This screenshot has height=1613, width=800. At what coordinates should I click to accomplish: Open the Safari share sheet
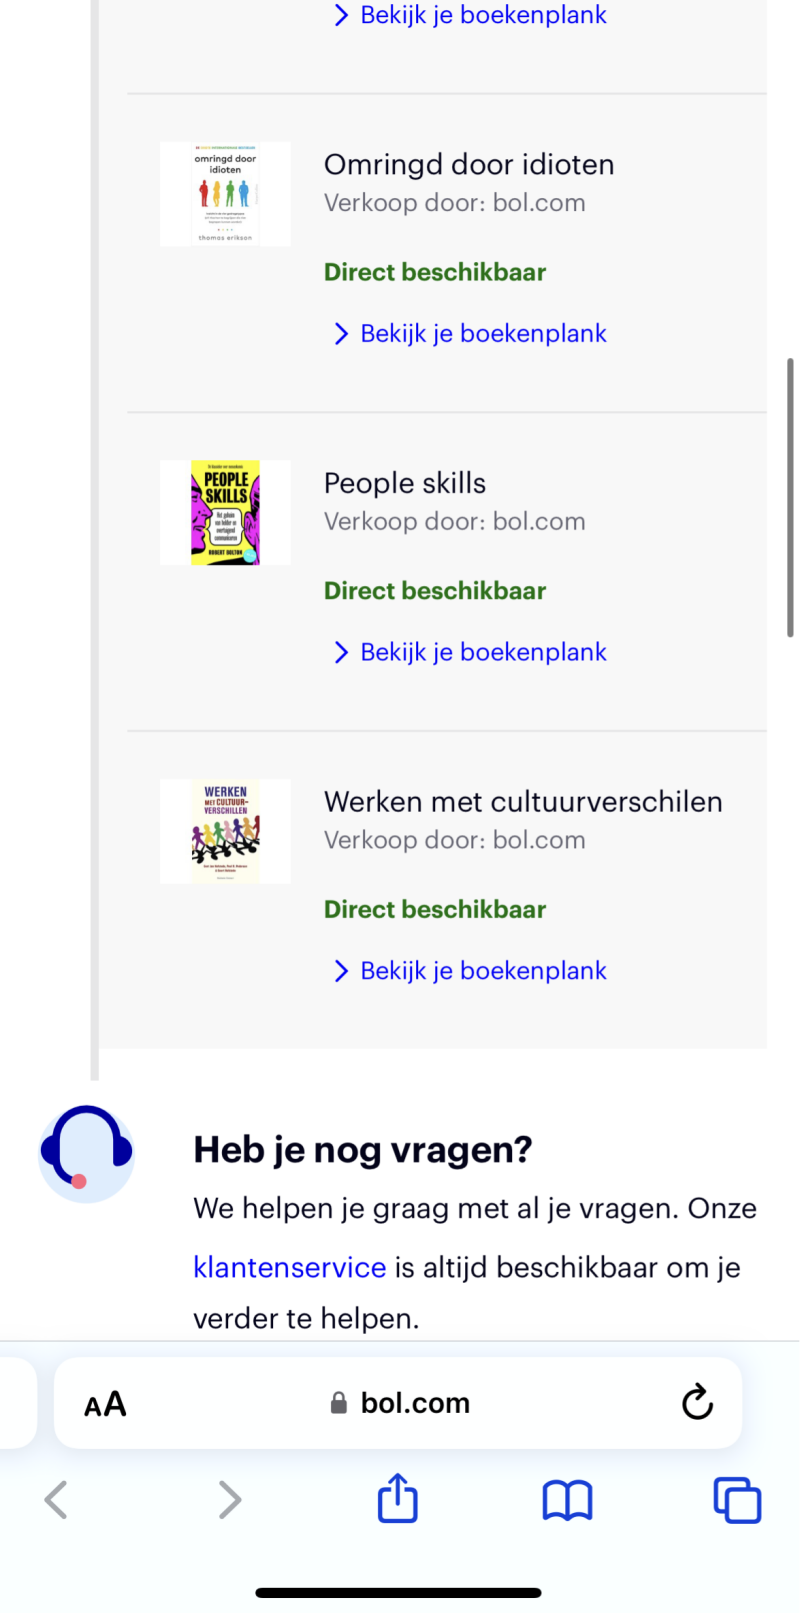click(x=397, y=1498)
